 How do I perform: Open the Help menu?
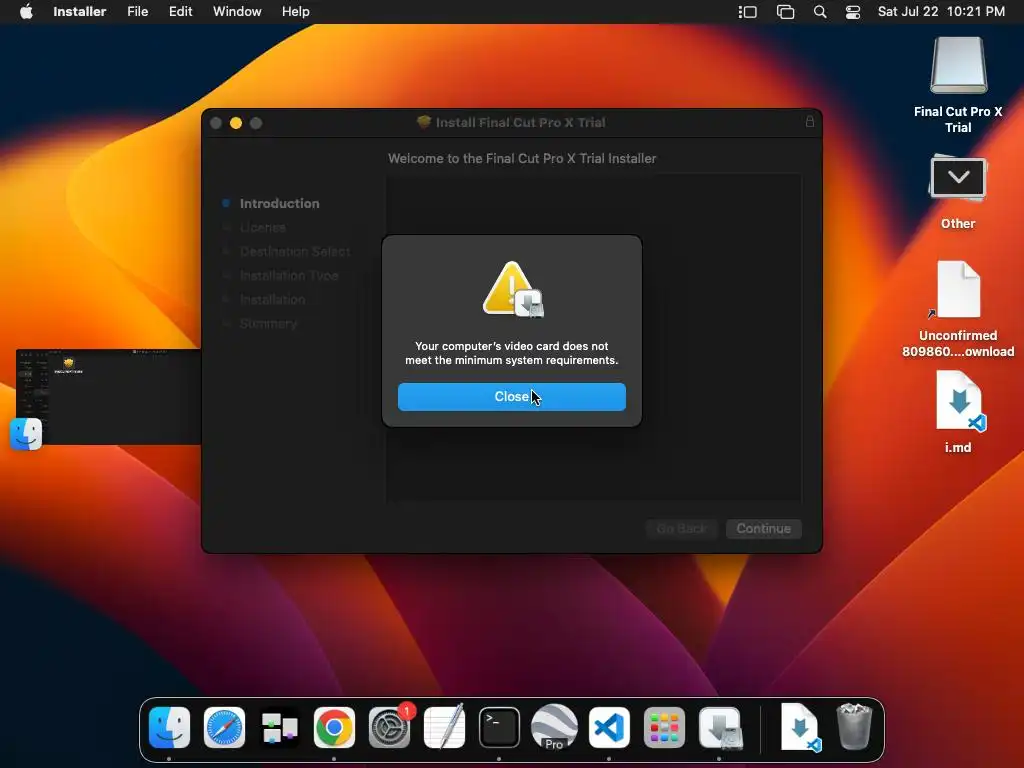tap(295, 12)
